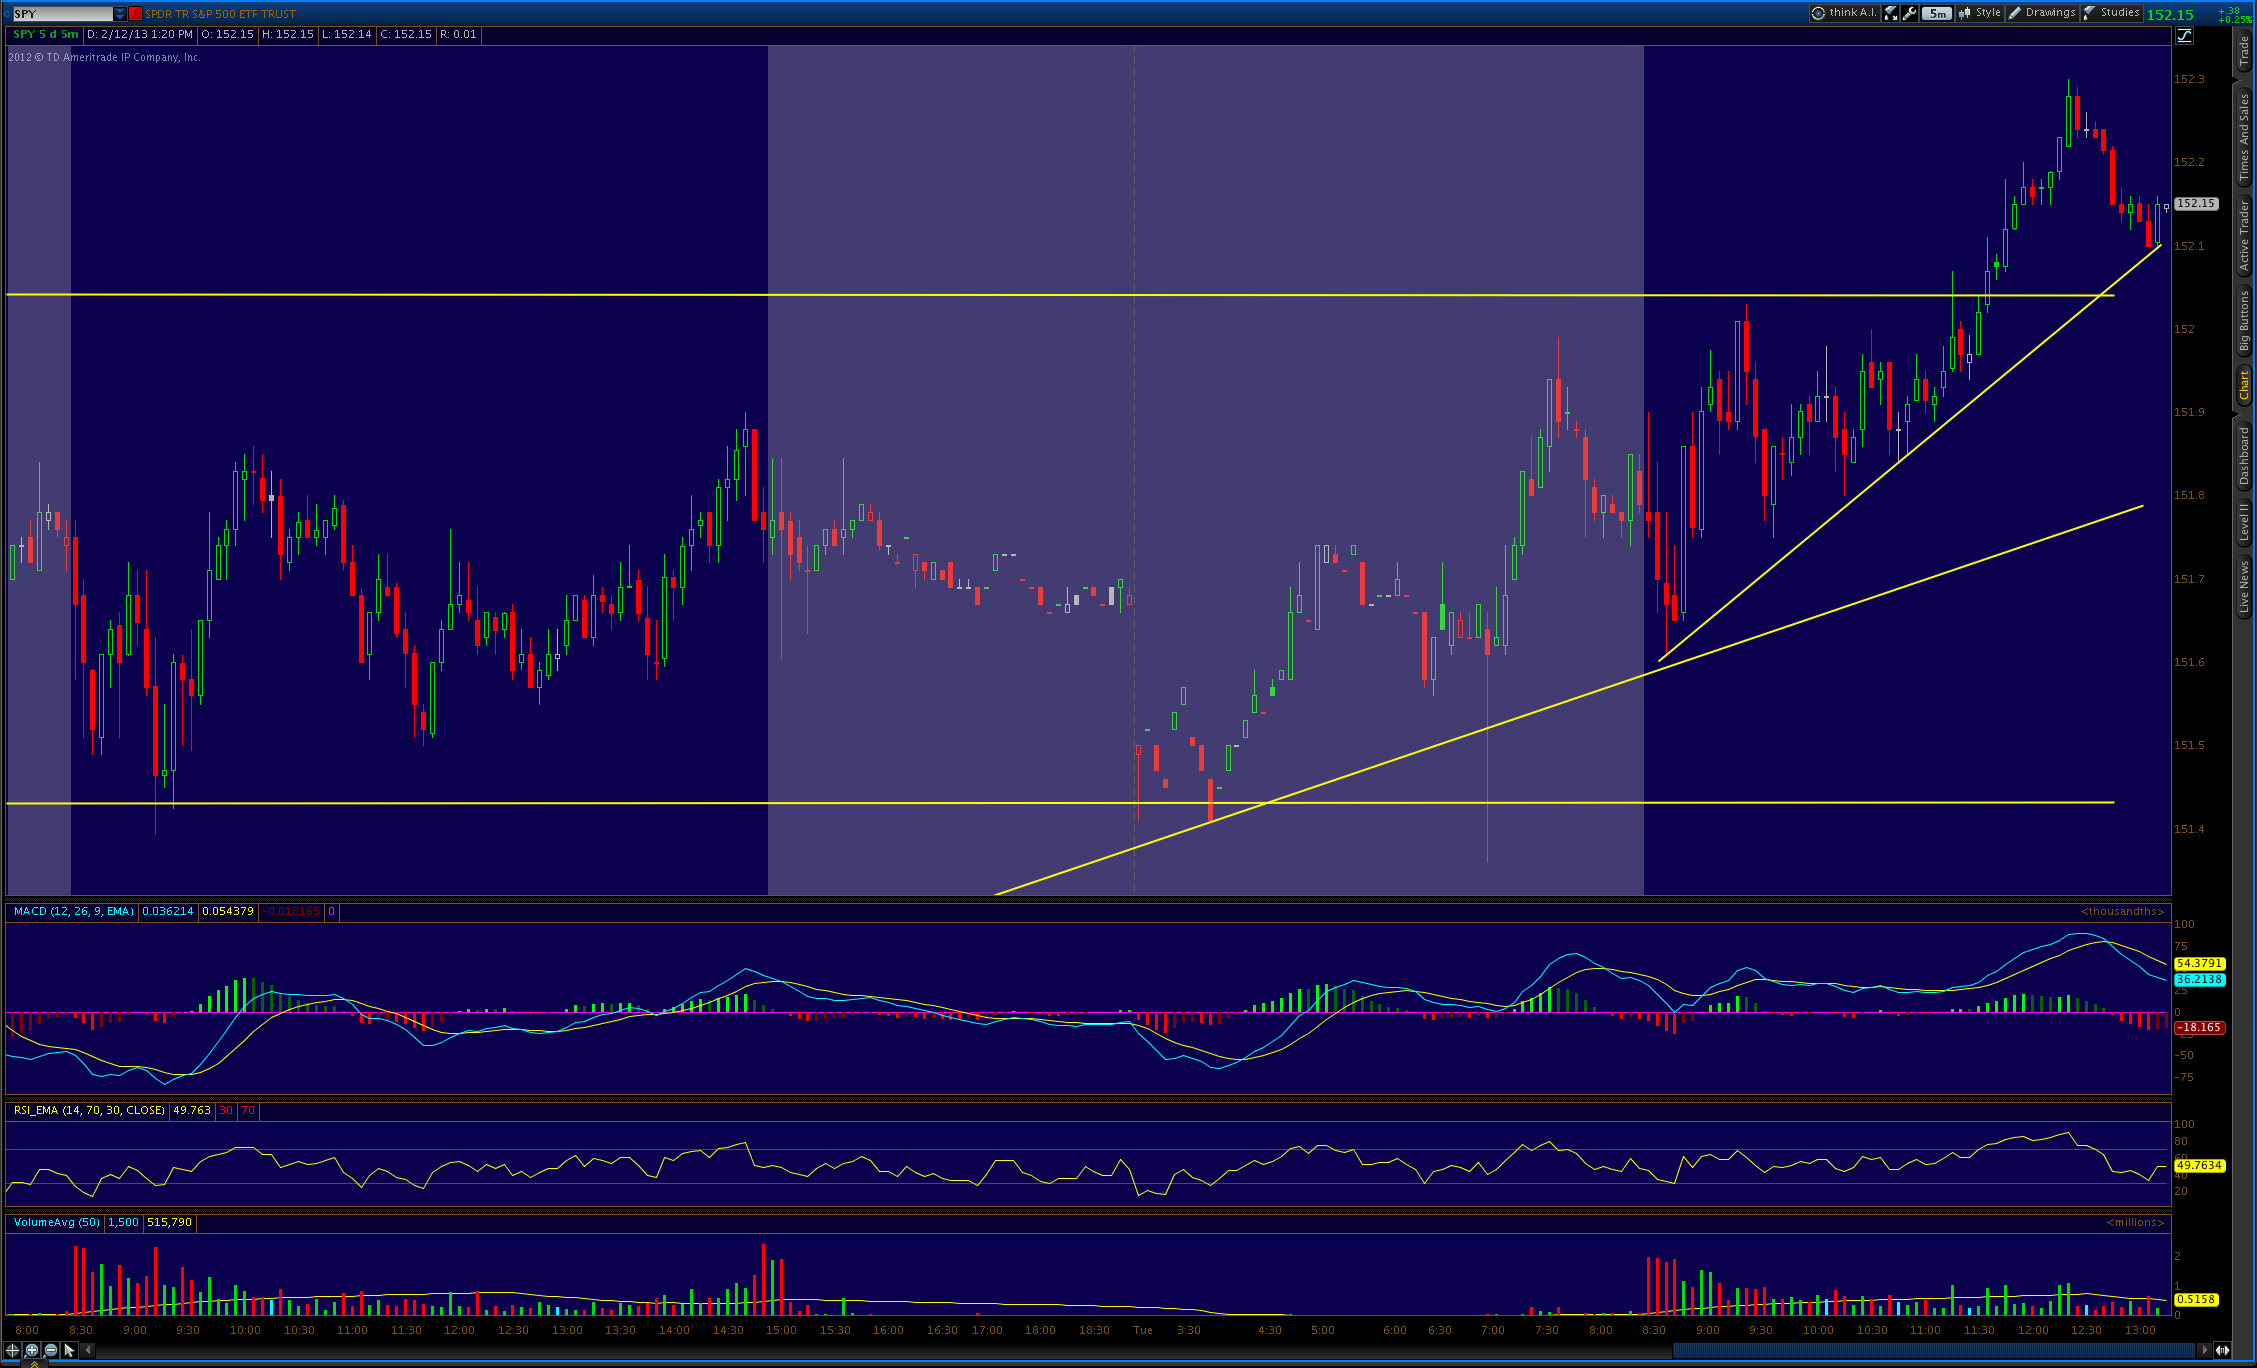Image resolution: width=2257 pixels, height=1368 pixels.
Task: Select the pointer cursor tool
Action: [x=69, y=1350]
